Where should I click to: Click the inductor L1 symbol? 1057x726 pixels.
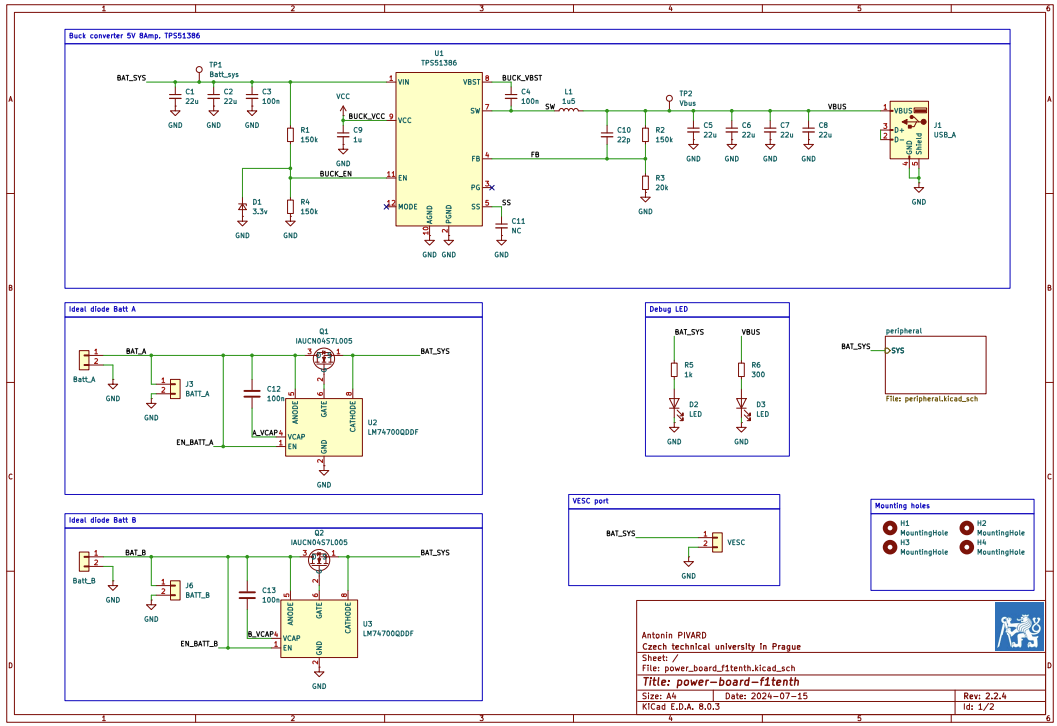[569, 110]
